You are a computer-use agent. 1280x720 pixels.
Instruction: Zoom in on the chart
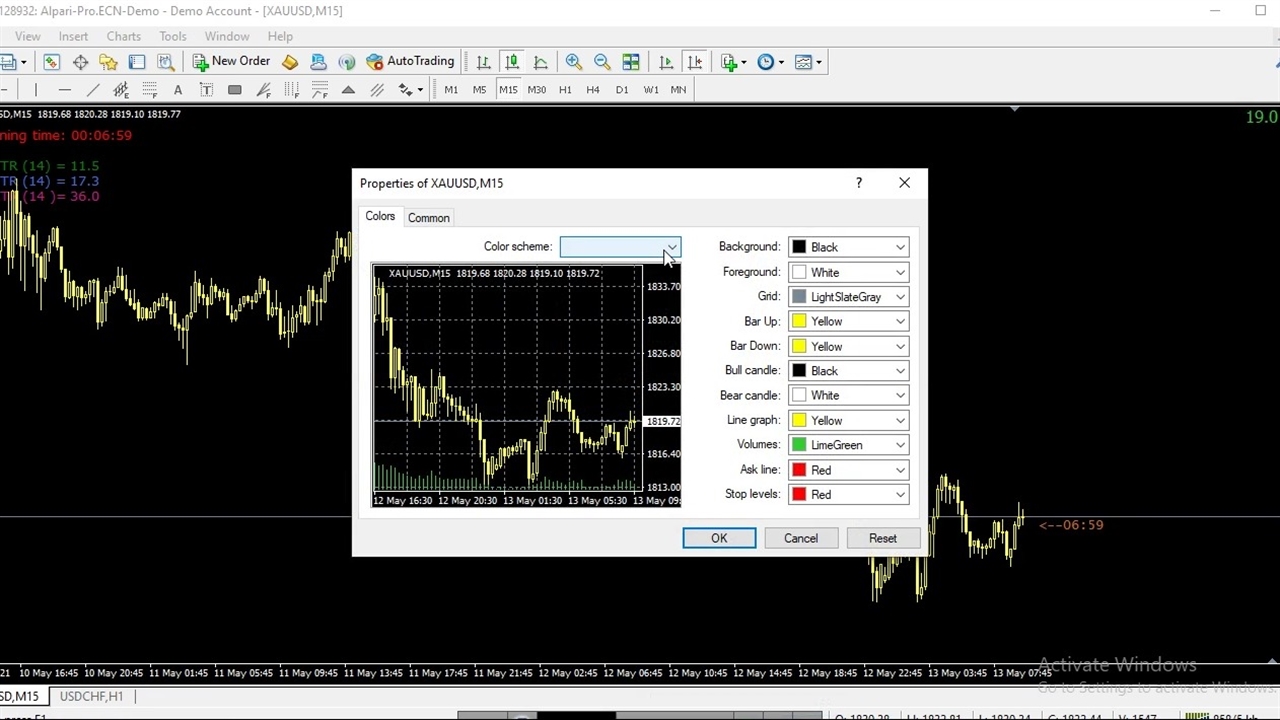click(574, 62)
